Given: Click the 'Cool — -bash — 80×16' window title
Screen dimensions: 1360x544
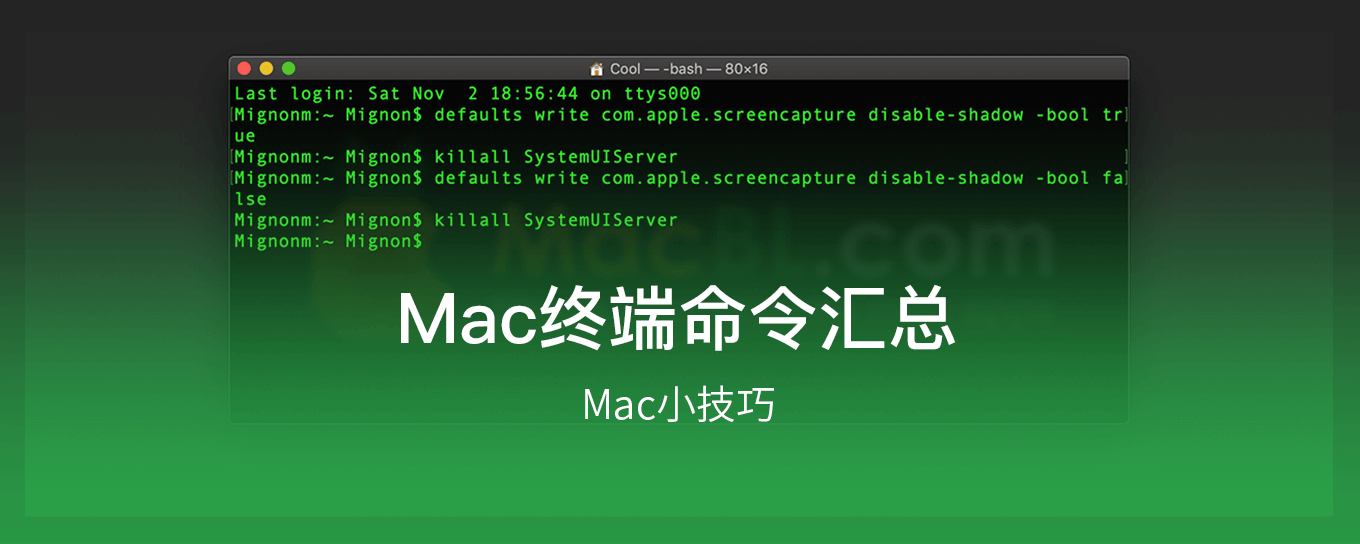Looking at the screenshot, I should [688, 69].
